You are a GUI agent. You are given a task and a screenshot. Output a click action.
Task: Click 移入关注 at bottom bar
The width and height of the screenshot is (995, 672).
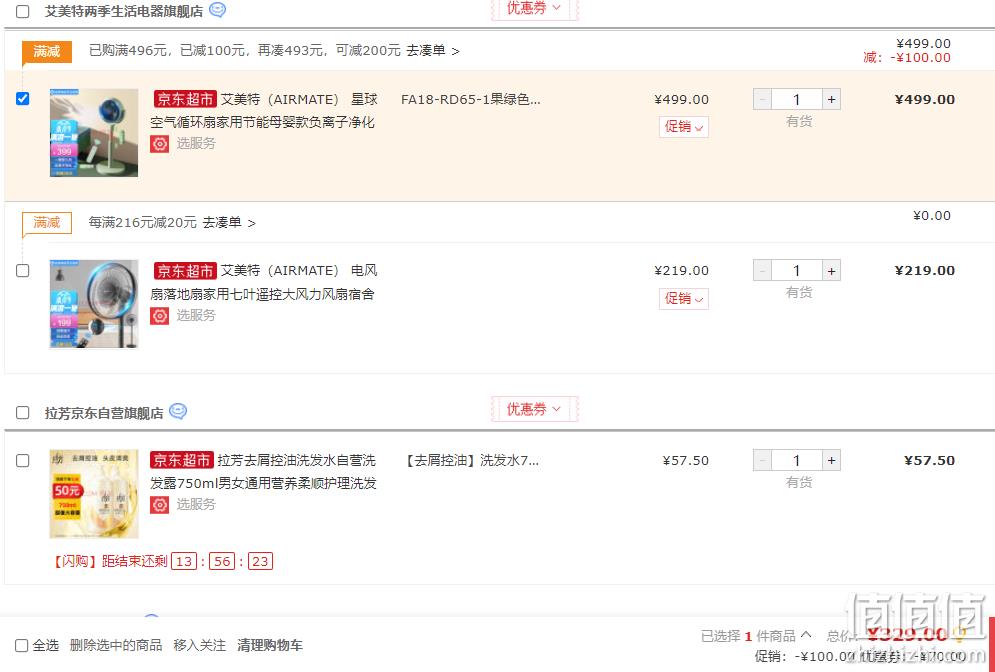(199, 645)
